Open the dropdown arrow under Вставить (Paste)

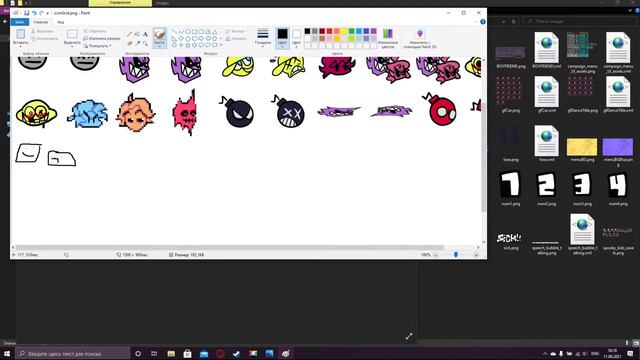[x=20, y=47]
